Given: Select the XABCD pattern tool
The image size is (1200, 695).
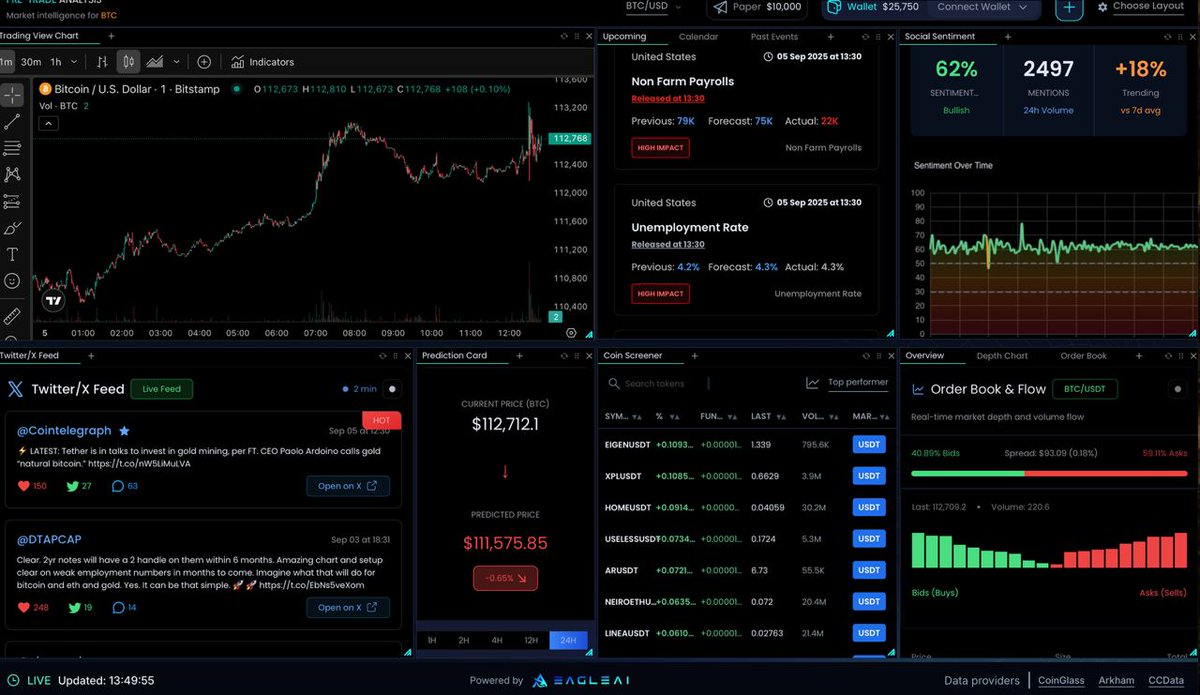Looking at the screenshot, I should (12, 175).
